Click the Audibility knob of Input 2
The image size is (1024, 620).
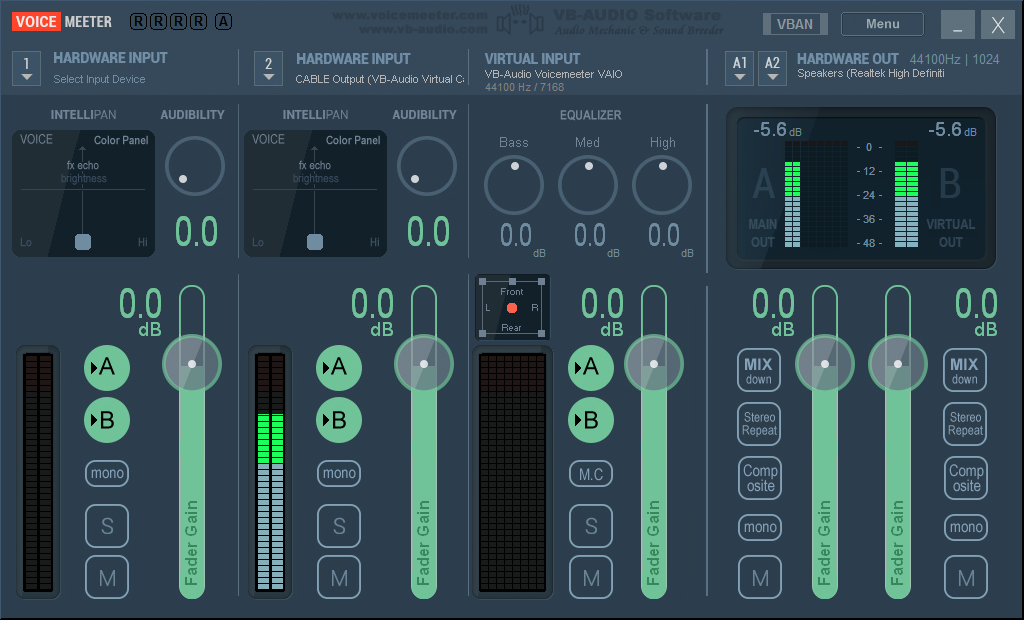pos(426,166)
